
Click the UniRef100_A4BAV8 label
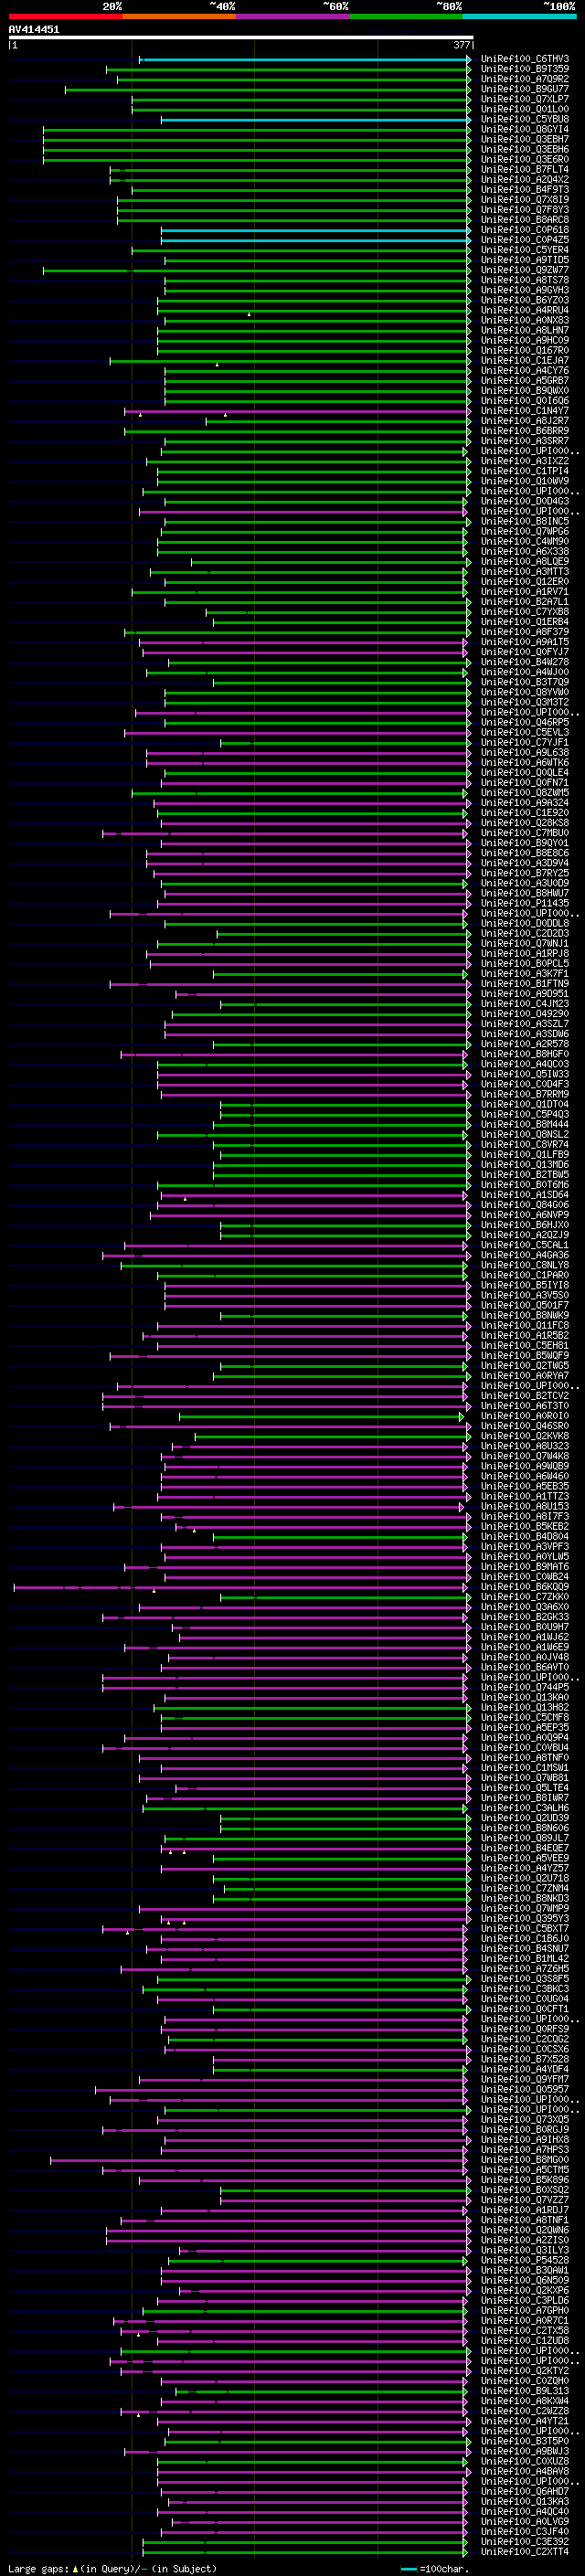coord(525,2471)
